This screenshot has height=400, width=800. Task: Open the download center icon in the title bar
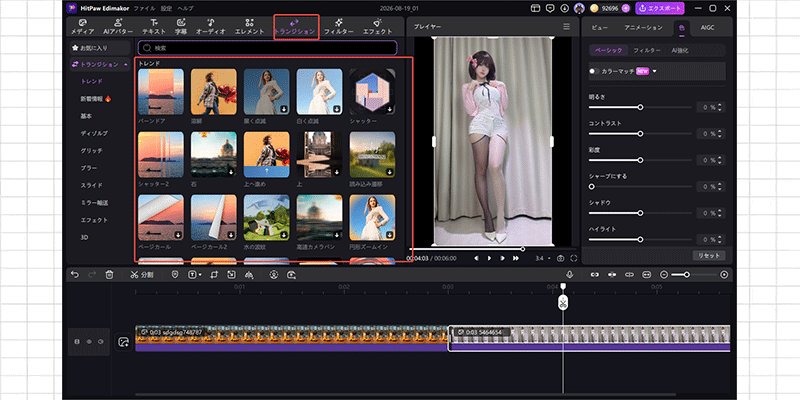pos(564,8)
